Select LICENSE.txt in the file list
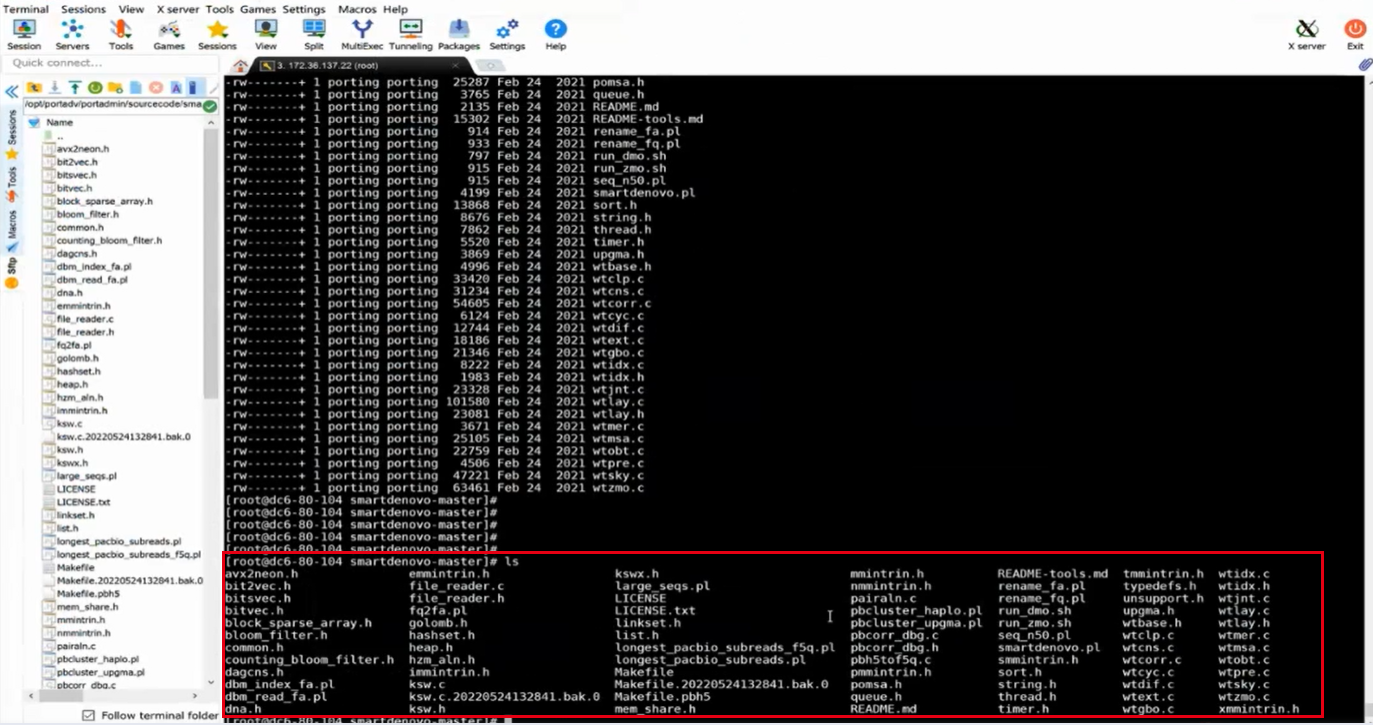 pyautogui.click(x=83, y=502)
